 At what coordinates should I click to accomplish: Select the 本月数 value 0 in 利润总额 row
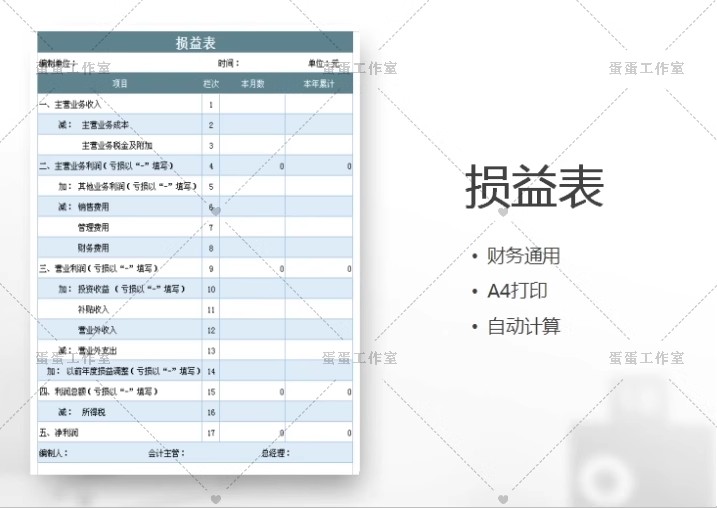[282, 392]
